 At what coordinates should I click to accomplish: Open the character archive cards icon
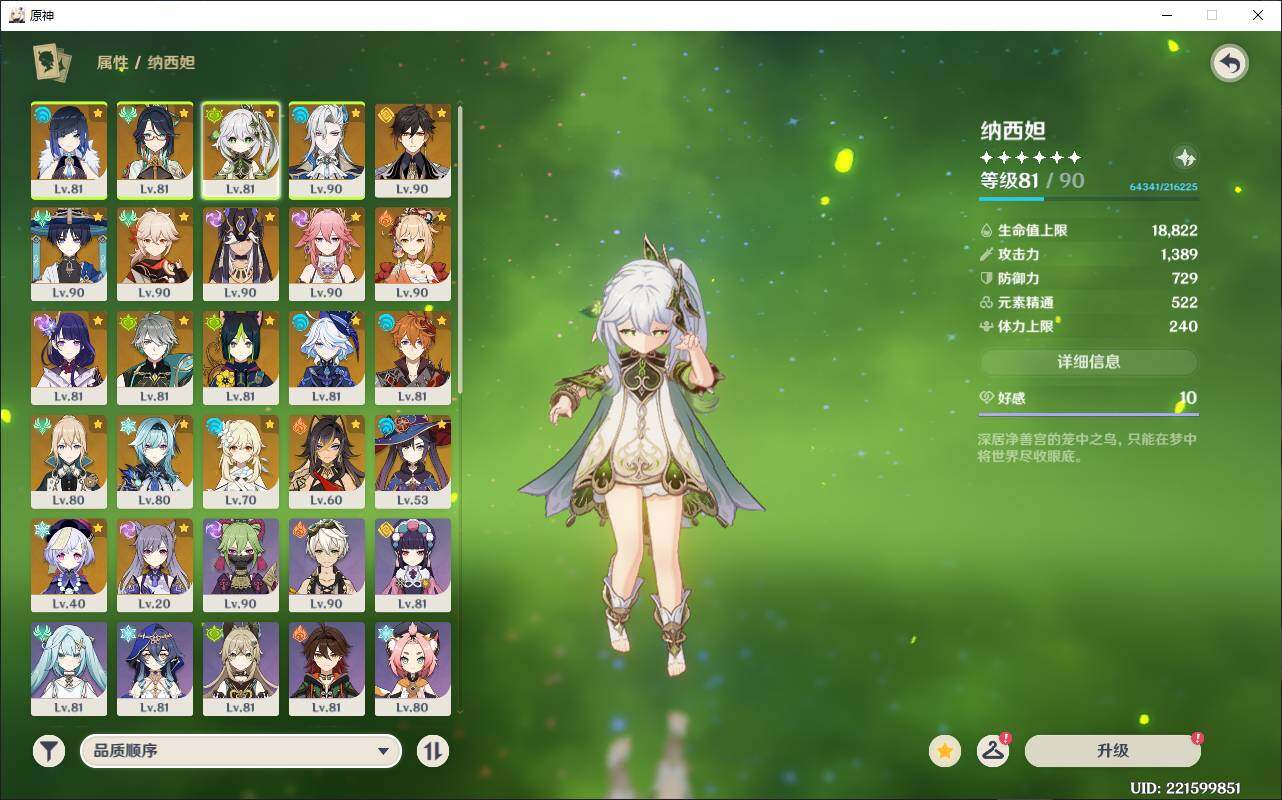(52, 62)
